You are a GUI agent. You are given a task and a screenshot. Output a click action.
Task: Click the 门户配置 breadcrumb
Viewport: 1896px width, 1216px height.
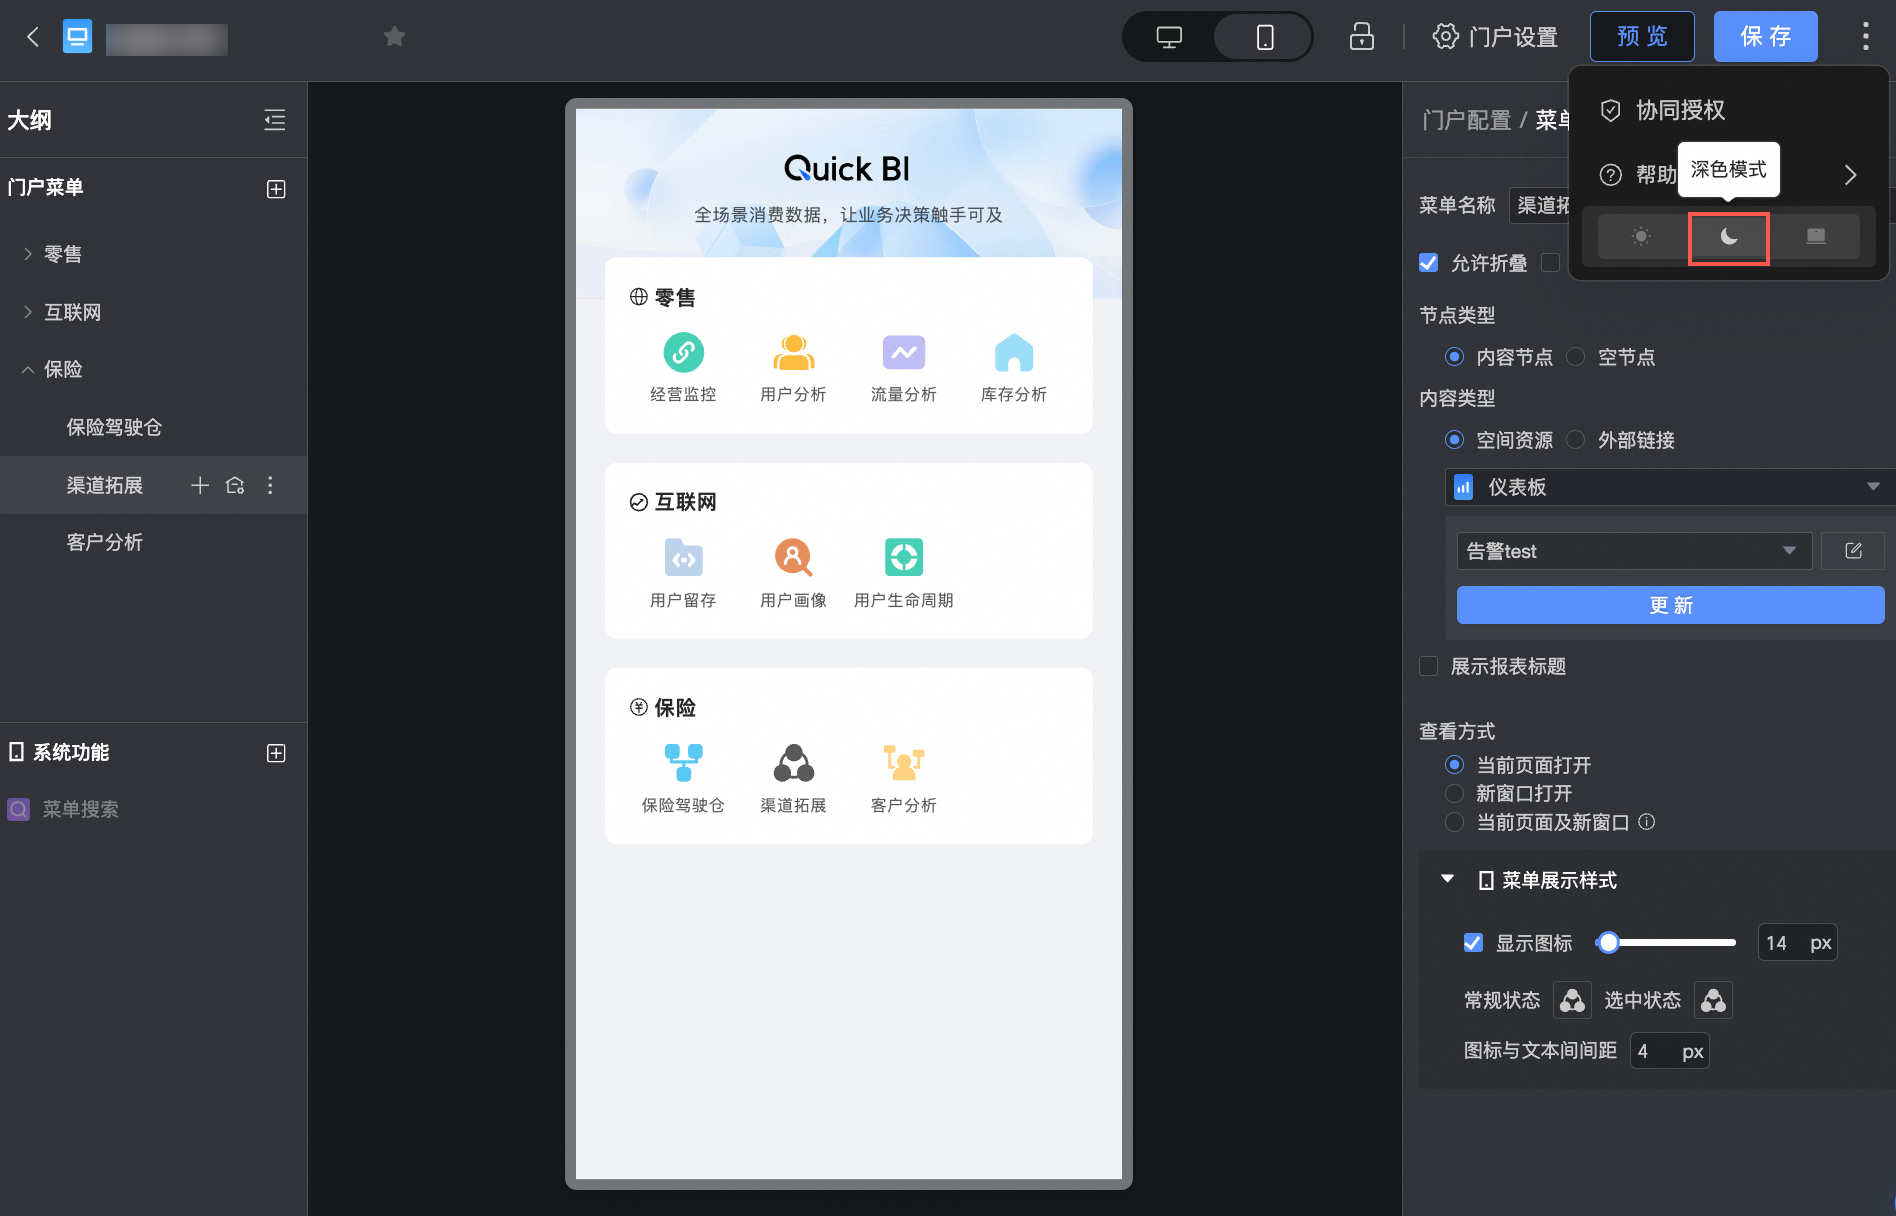coord(1466,120)
